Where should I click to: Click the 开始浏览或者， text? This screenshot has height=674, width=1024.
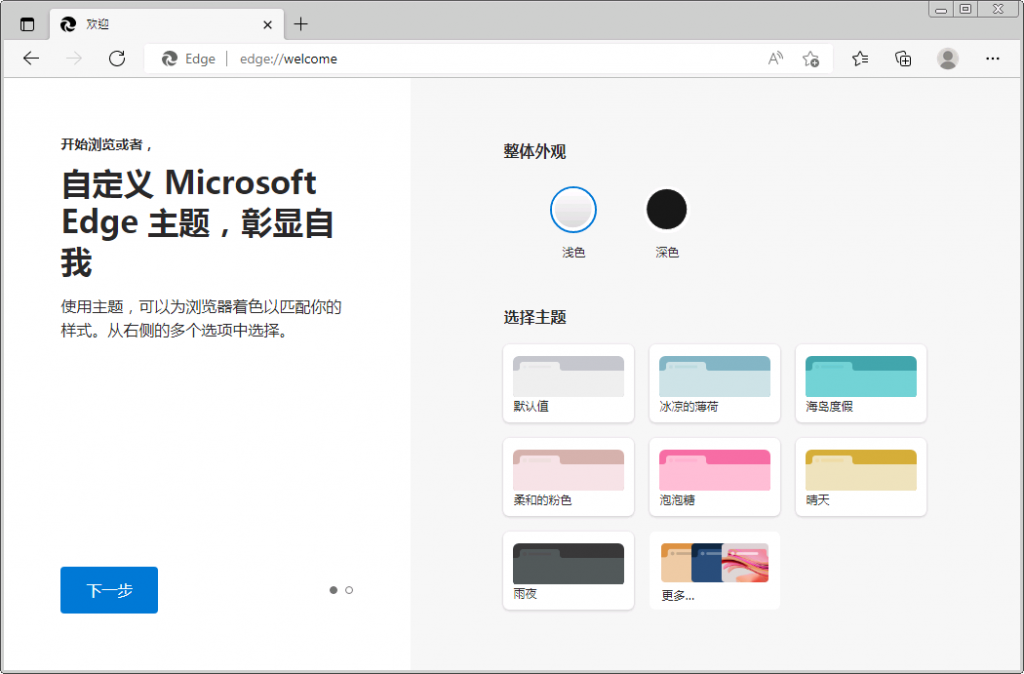pos(108,144)
